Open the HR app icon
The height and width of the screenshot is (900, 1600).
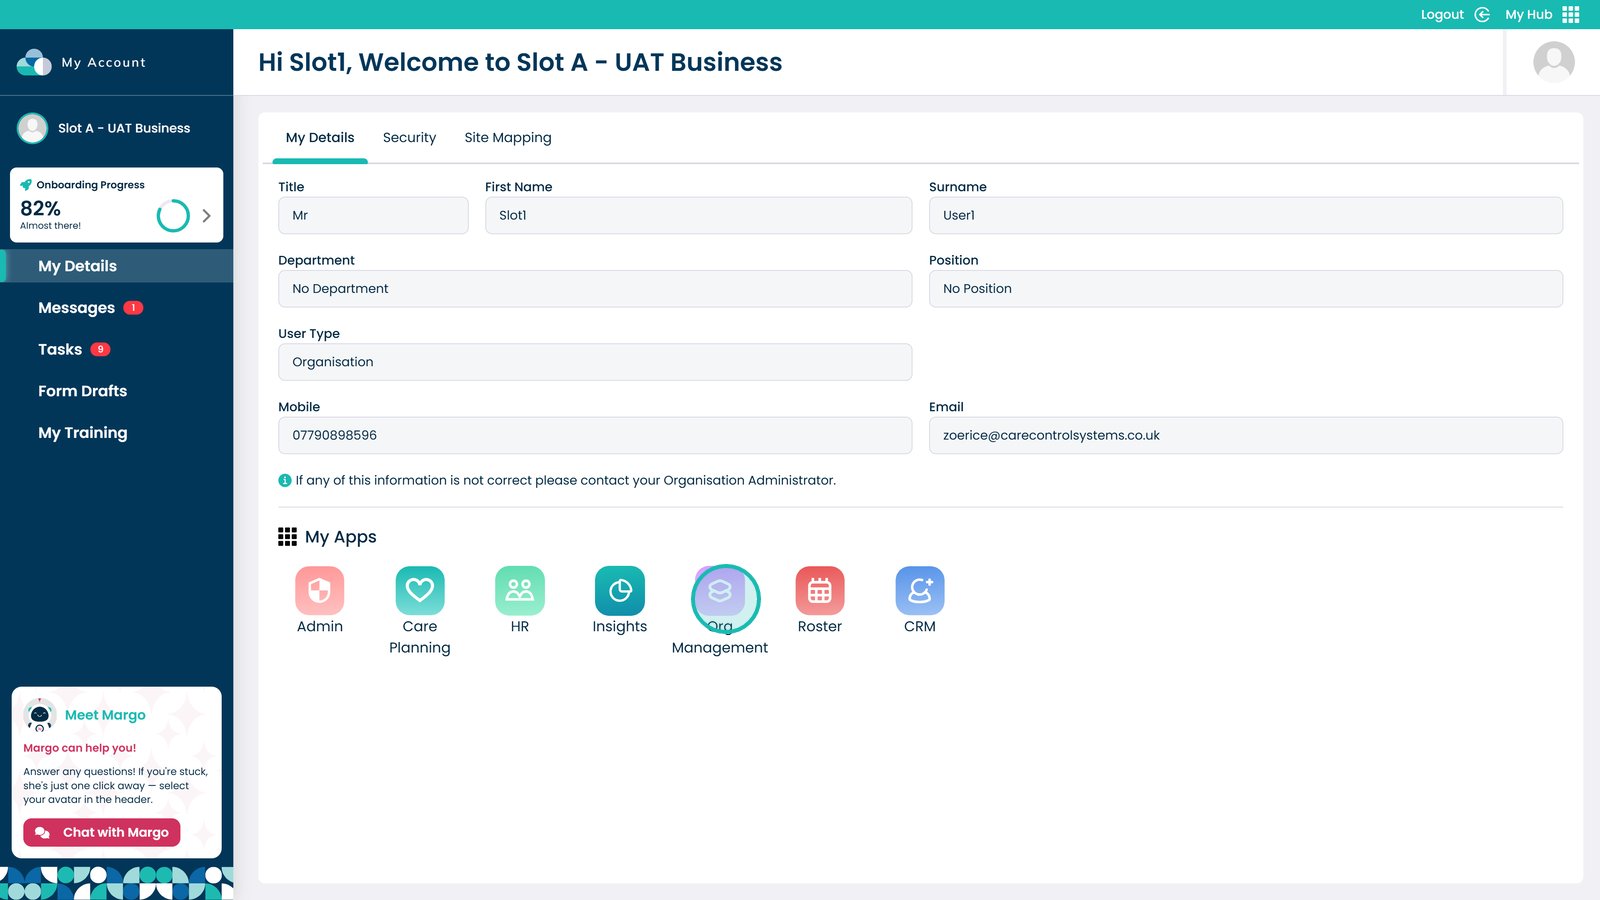pyautogui.click(x=519, y=591)
